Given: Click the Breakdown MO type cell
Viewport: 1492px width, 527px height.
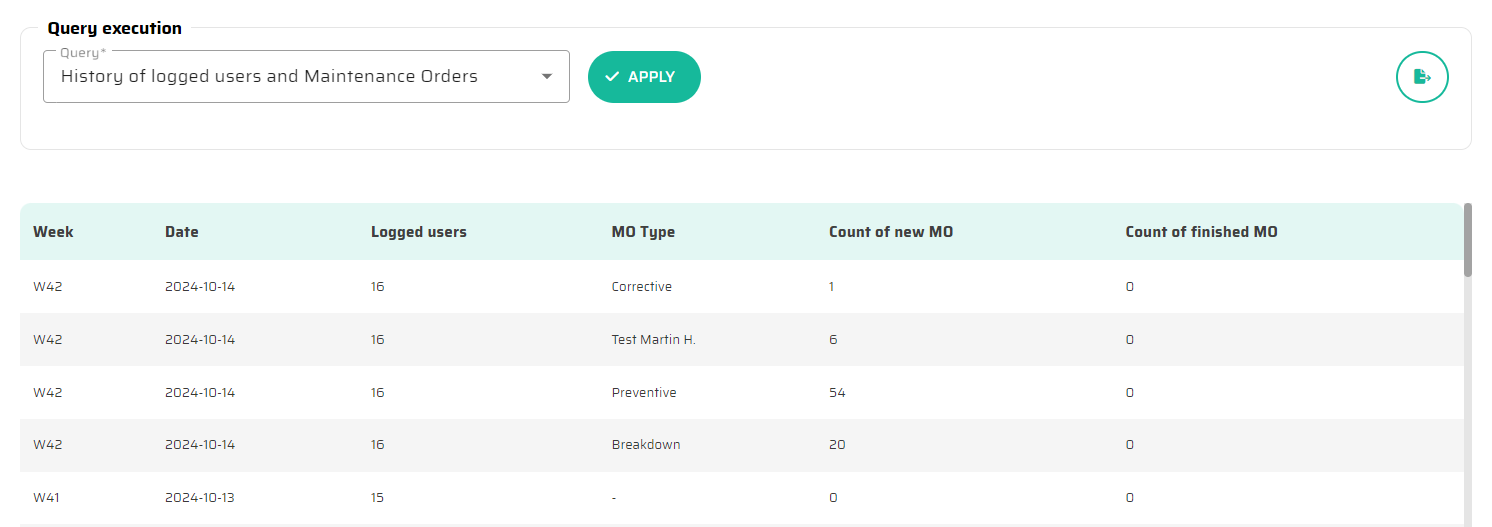Looking at the screenshot, I should click(645, 445).
